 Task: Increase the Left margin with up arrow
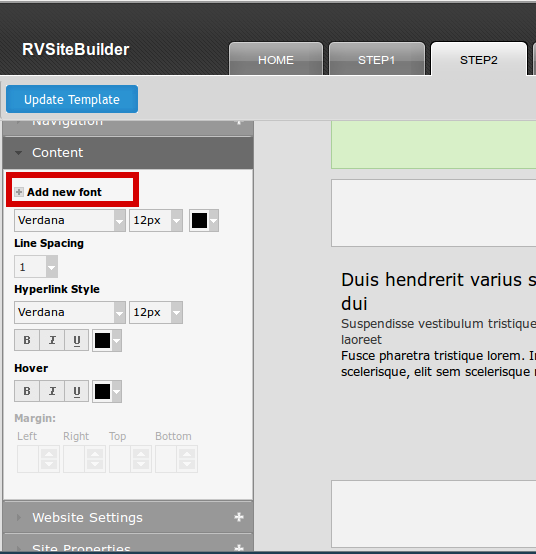(x=49, y=453)
